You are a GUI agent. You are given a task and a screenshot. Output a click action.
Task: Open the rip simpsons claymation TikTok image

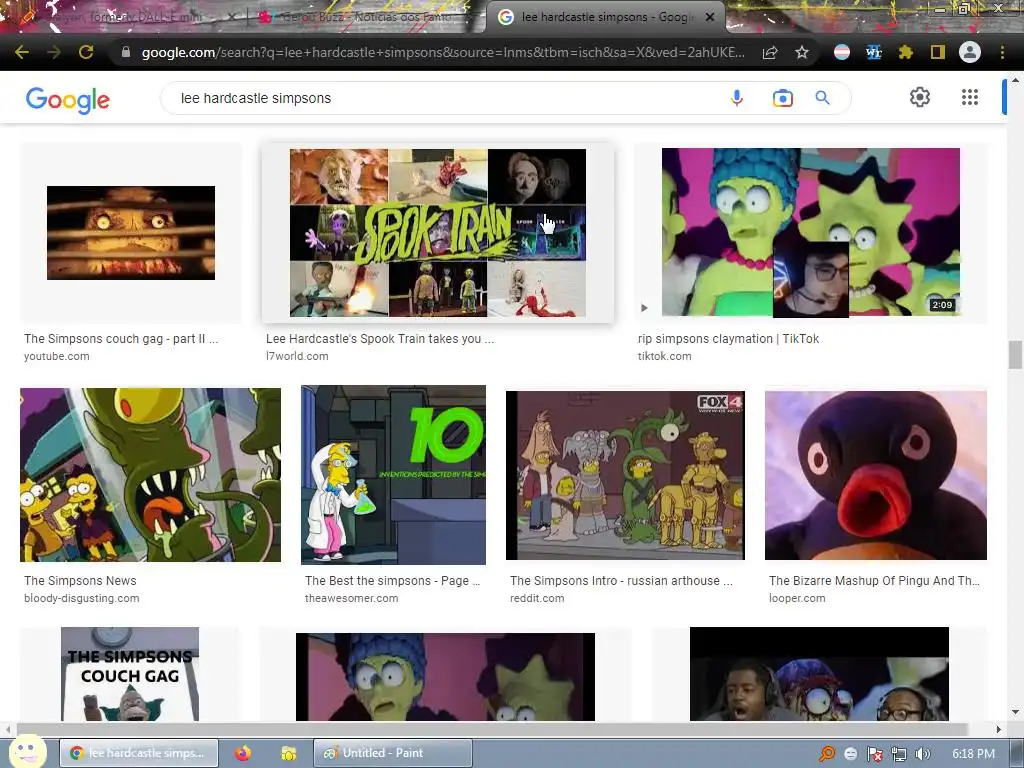pyautogui.click(x=810, y=232)
